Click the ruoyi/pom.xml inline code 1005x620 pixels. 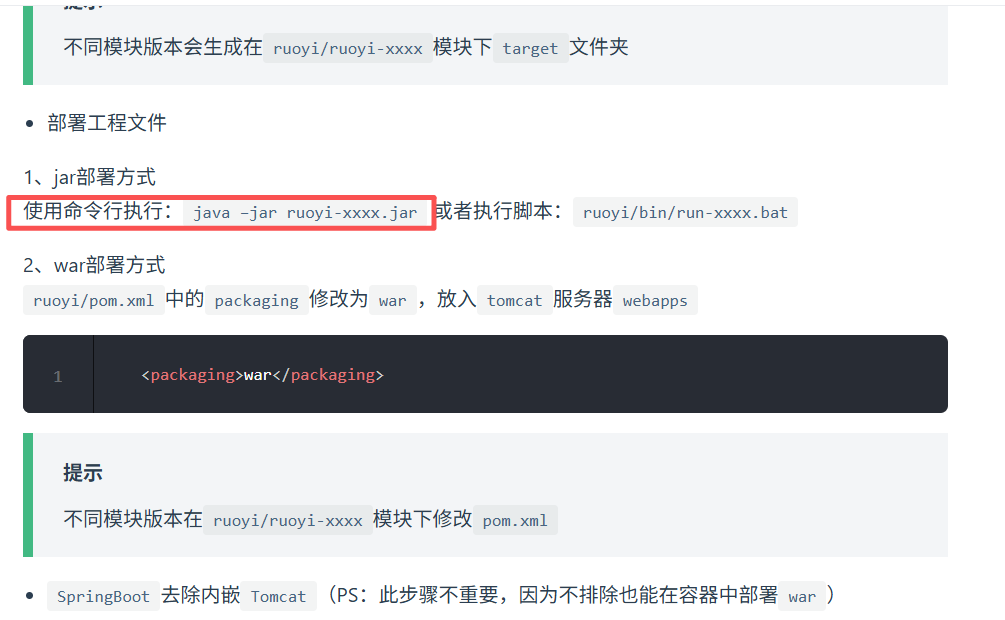tap(94, 301)
